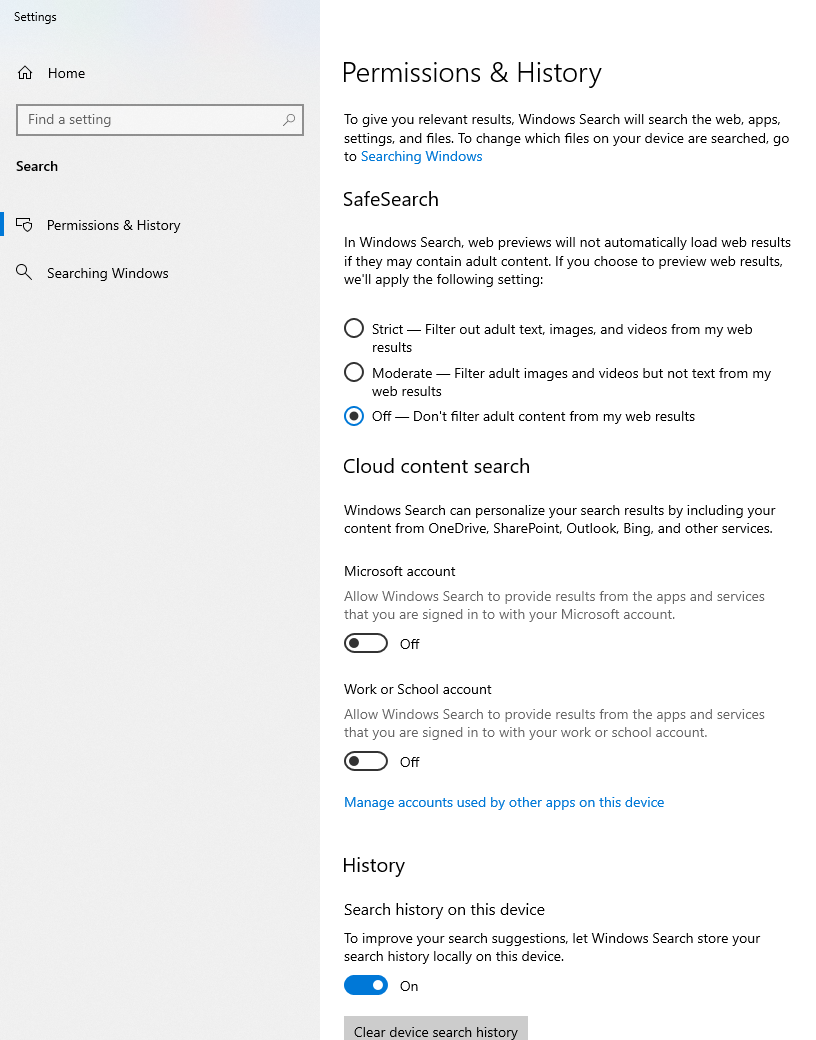Screen dimensions: 816x1040
Task: Click the Off label beside Microsoft account toggle
Action: (409, 644)
